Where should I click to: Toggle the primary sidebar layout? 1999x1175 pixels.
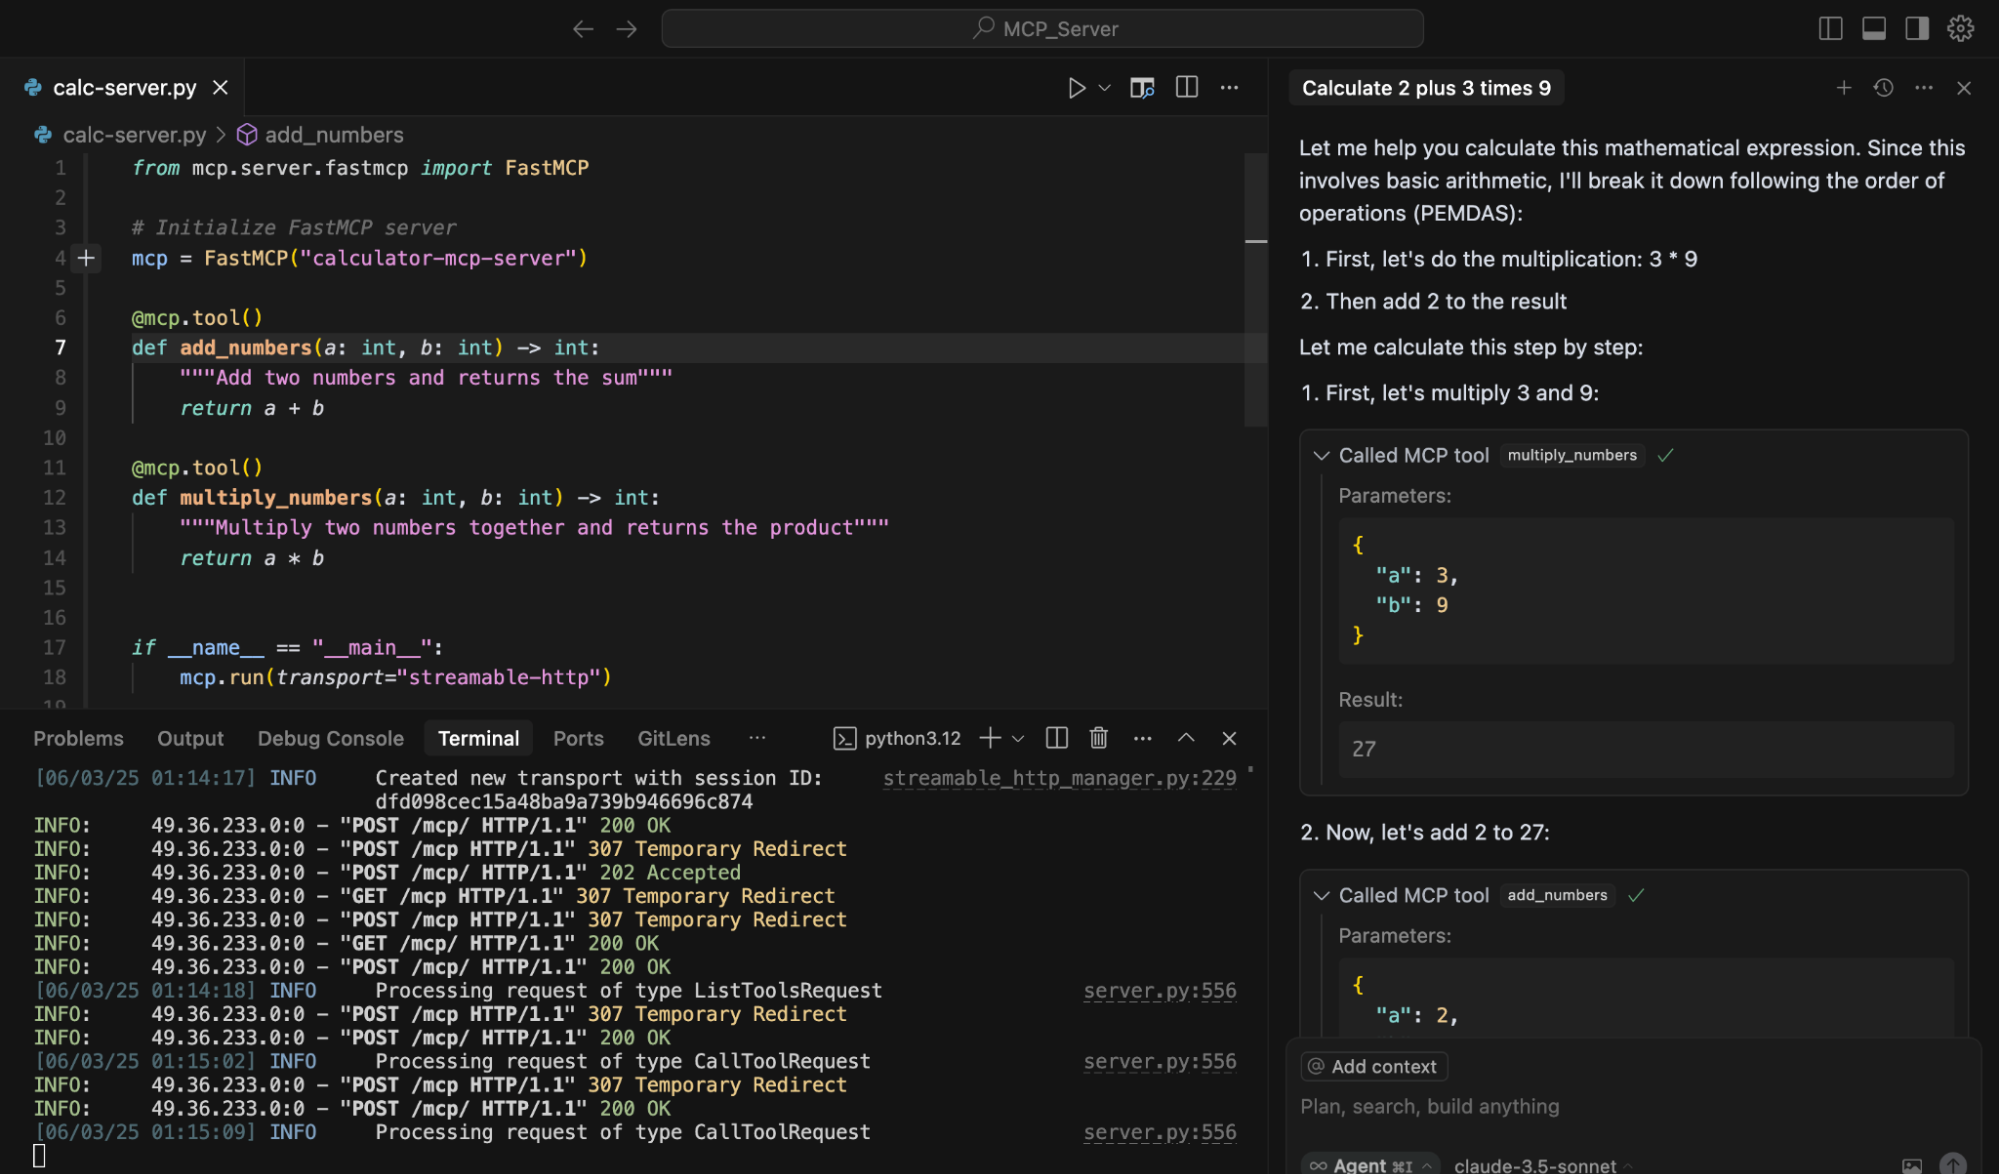click(x=1830, y=29)
